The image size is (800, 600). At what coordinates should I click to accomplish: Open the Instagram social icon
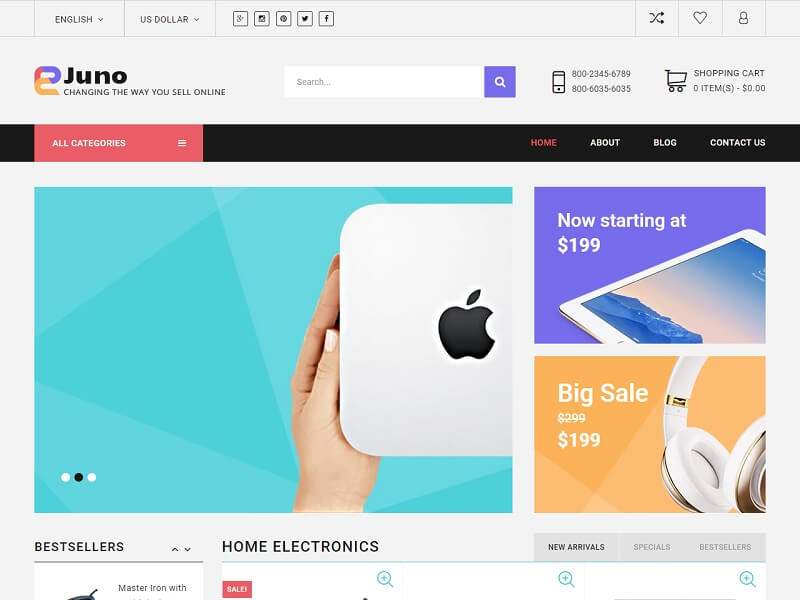pyautogui.click(x=262, y=19)
